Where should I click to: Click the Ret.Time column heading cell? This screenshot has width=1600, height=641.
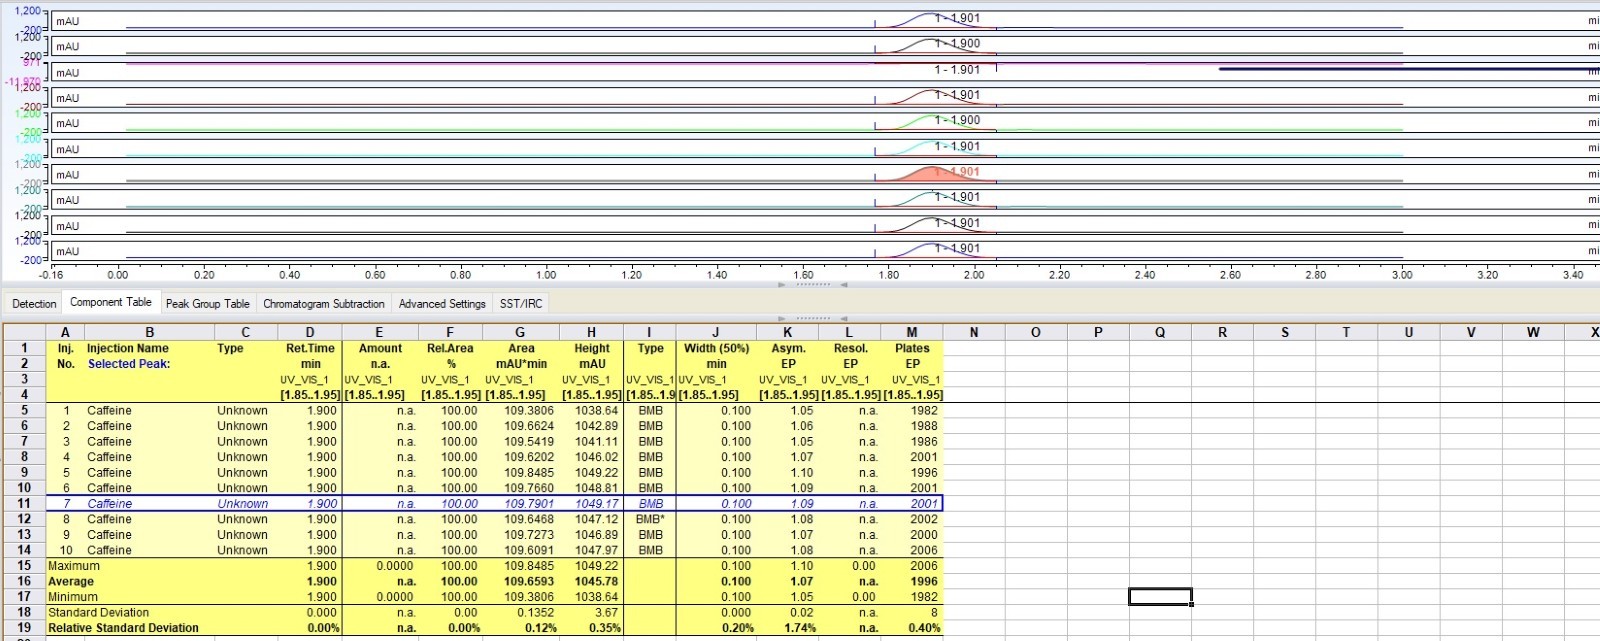310,349
